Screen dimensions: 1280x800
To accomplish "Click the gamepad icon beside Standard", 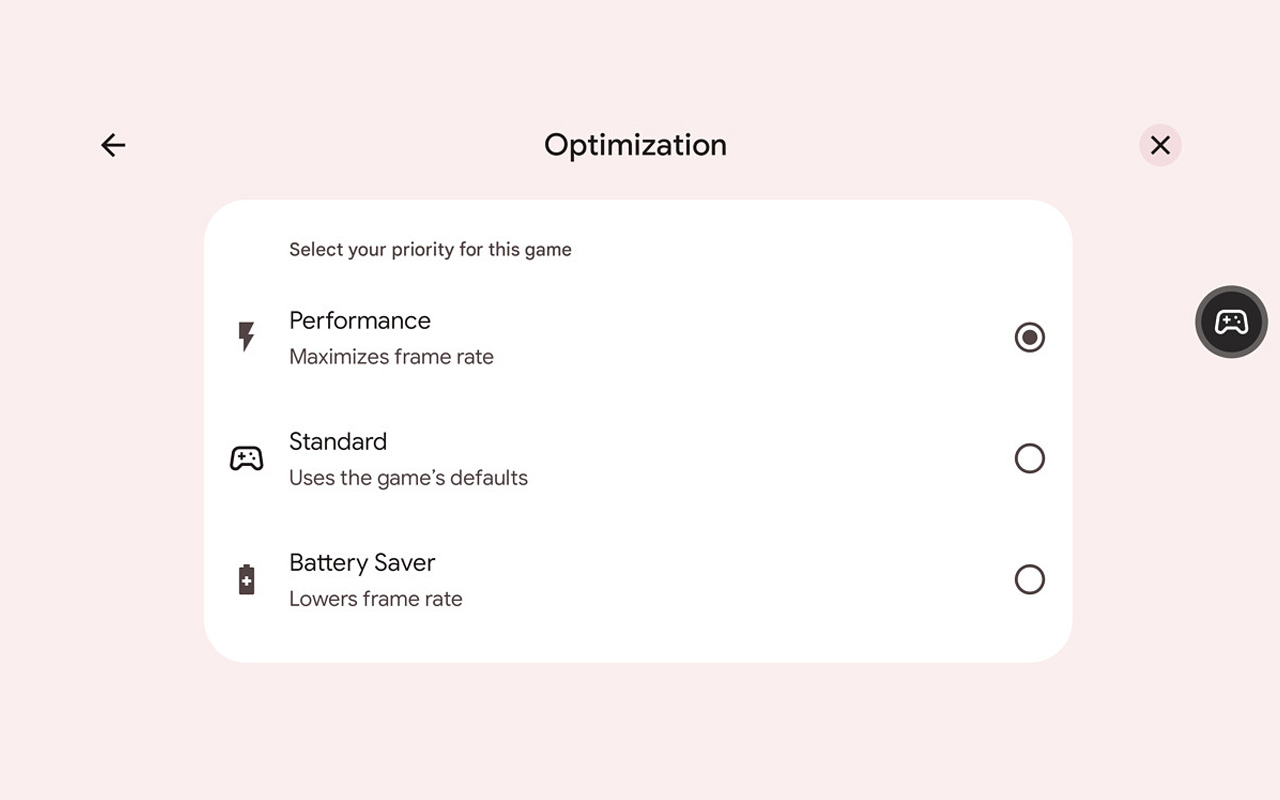I will [246, 458].
